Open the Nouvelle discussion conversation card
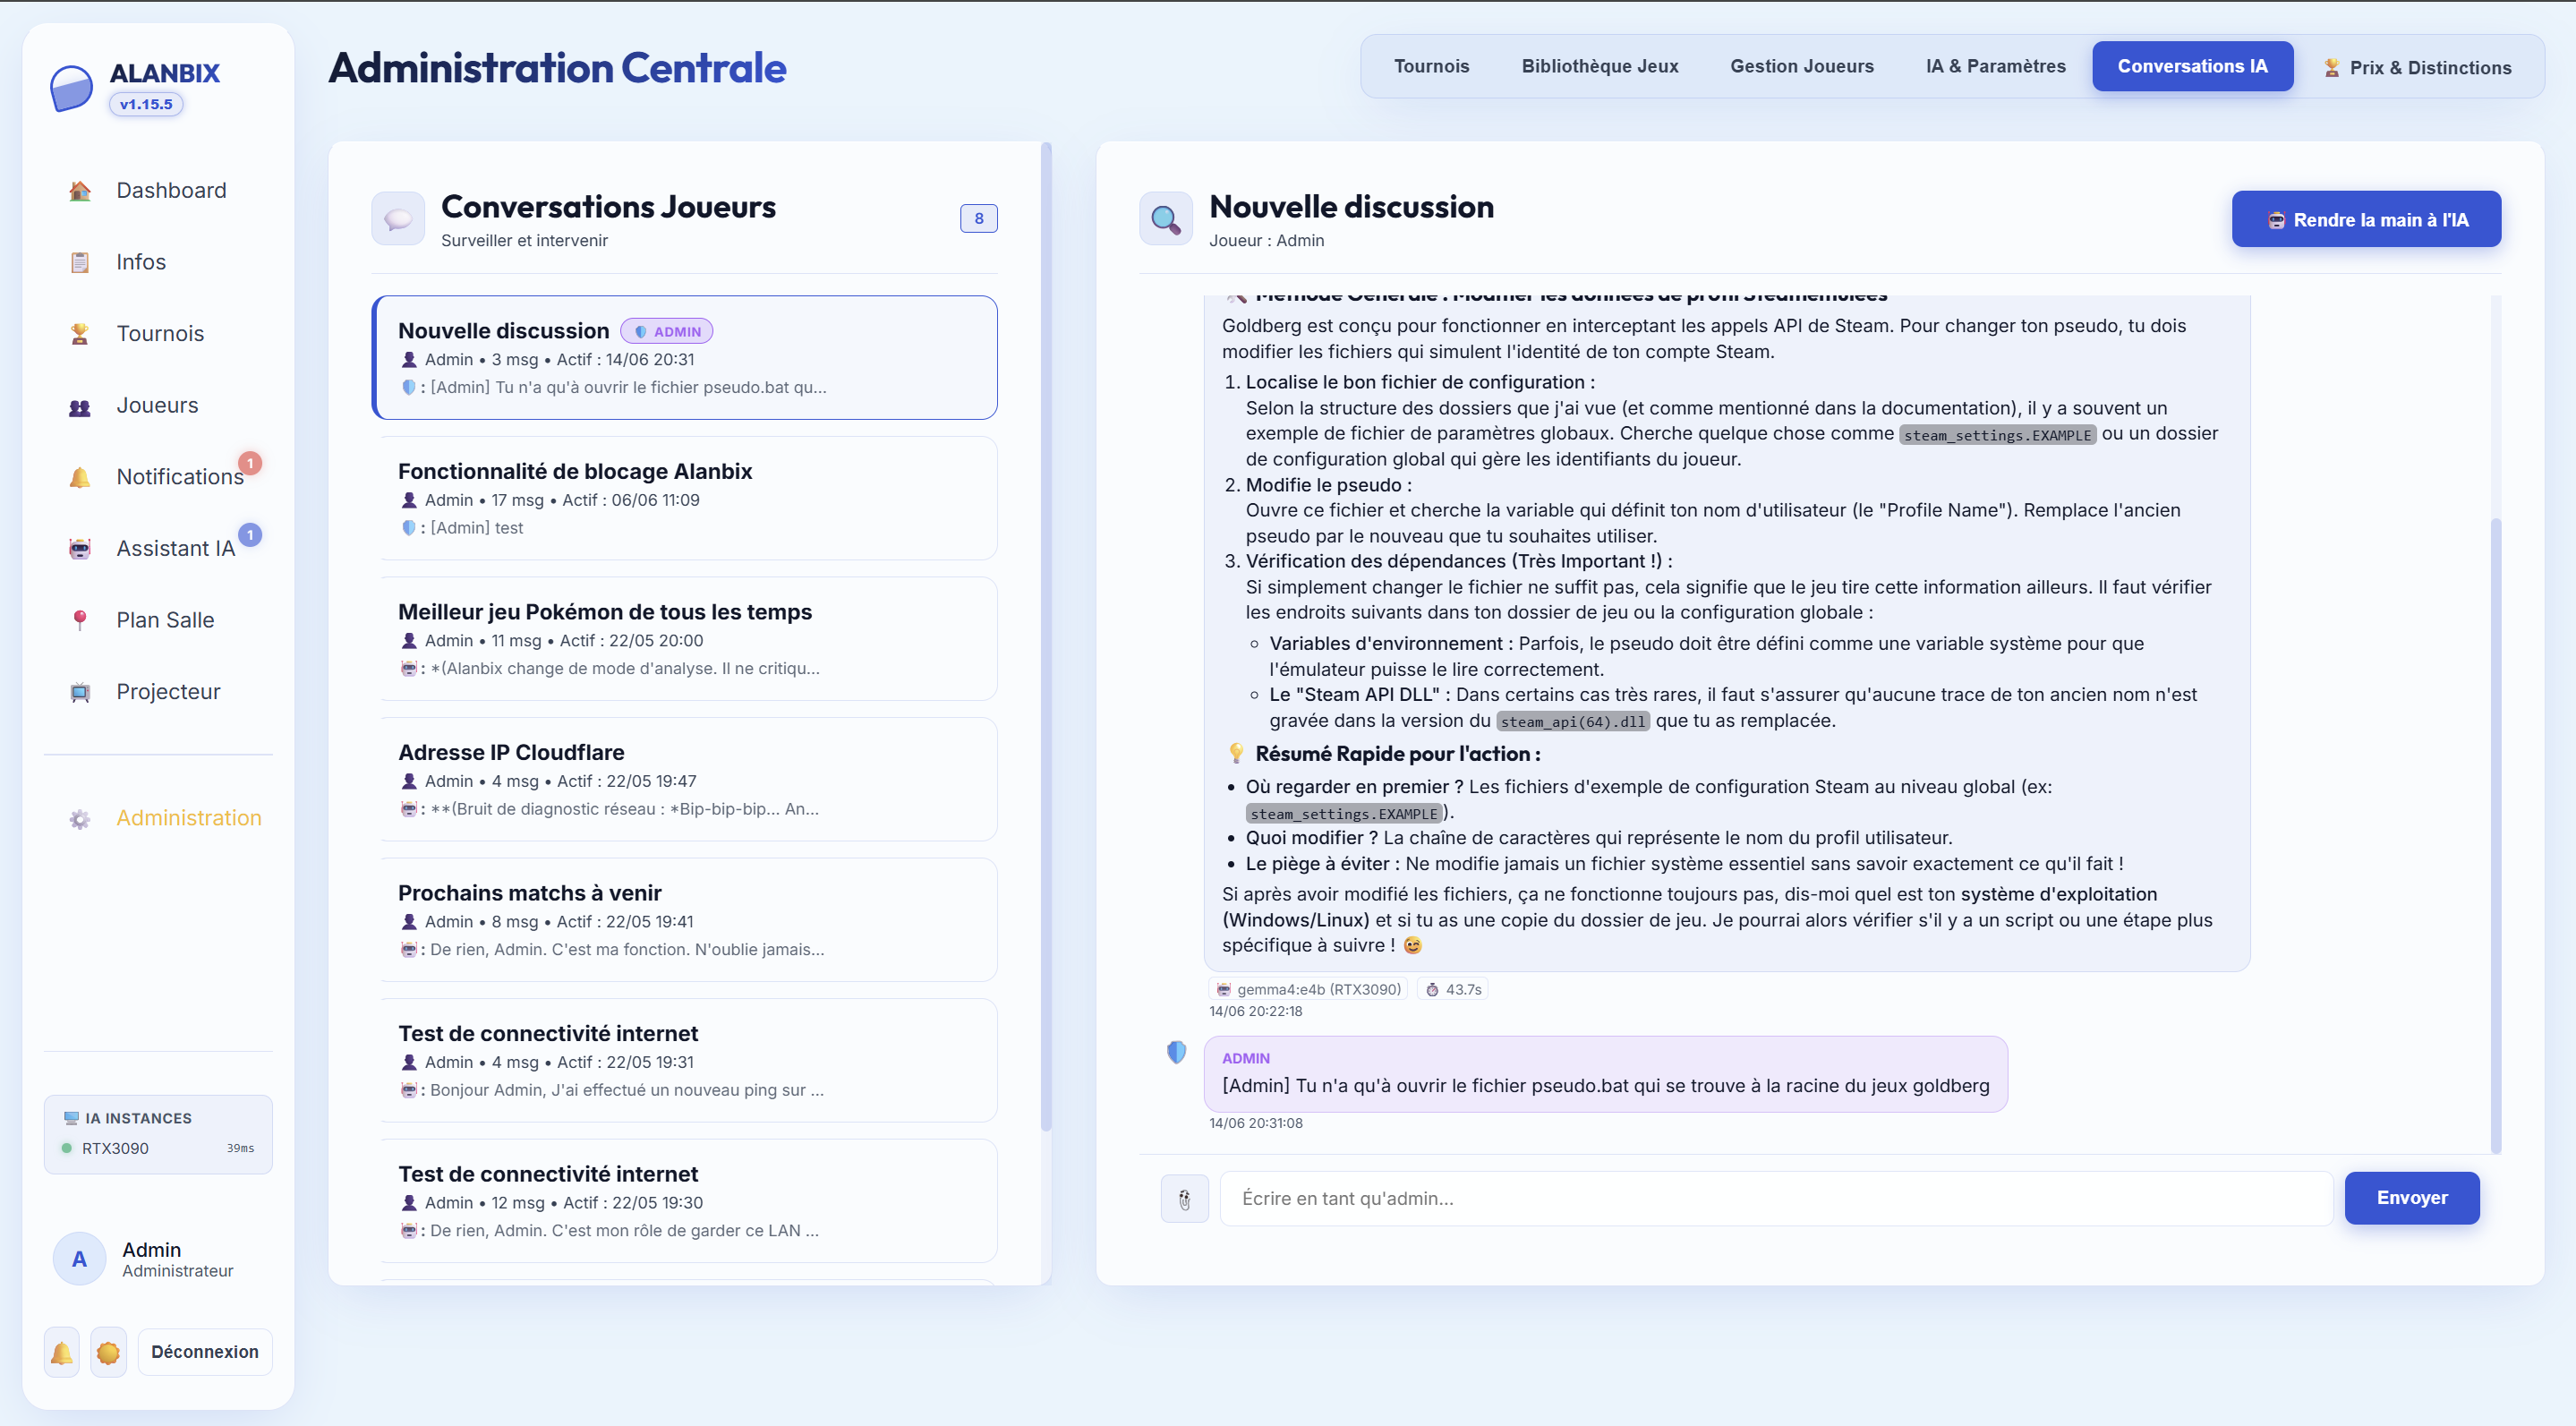This screenshot has height=1426, width=2576. [685, 357]
